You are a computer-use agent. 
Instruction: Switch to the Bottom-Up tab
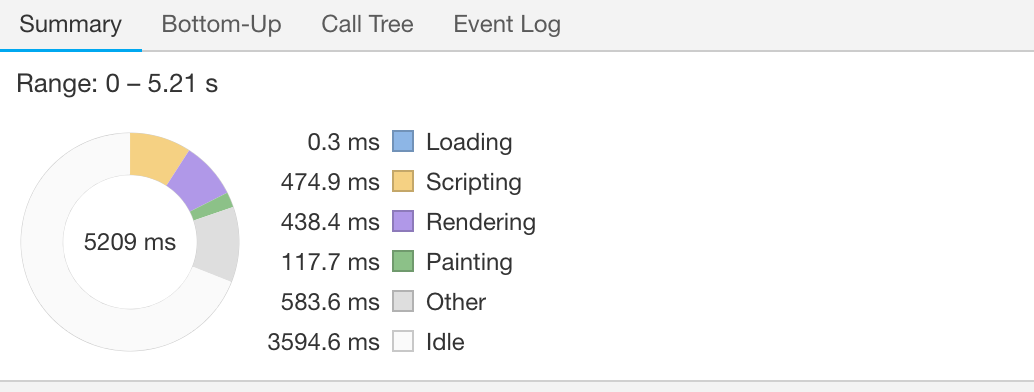(221, 24)
